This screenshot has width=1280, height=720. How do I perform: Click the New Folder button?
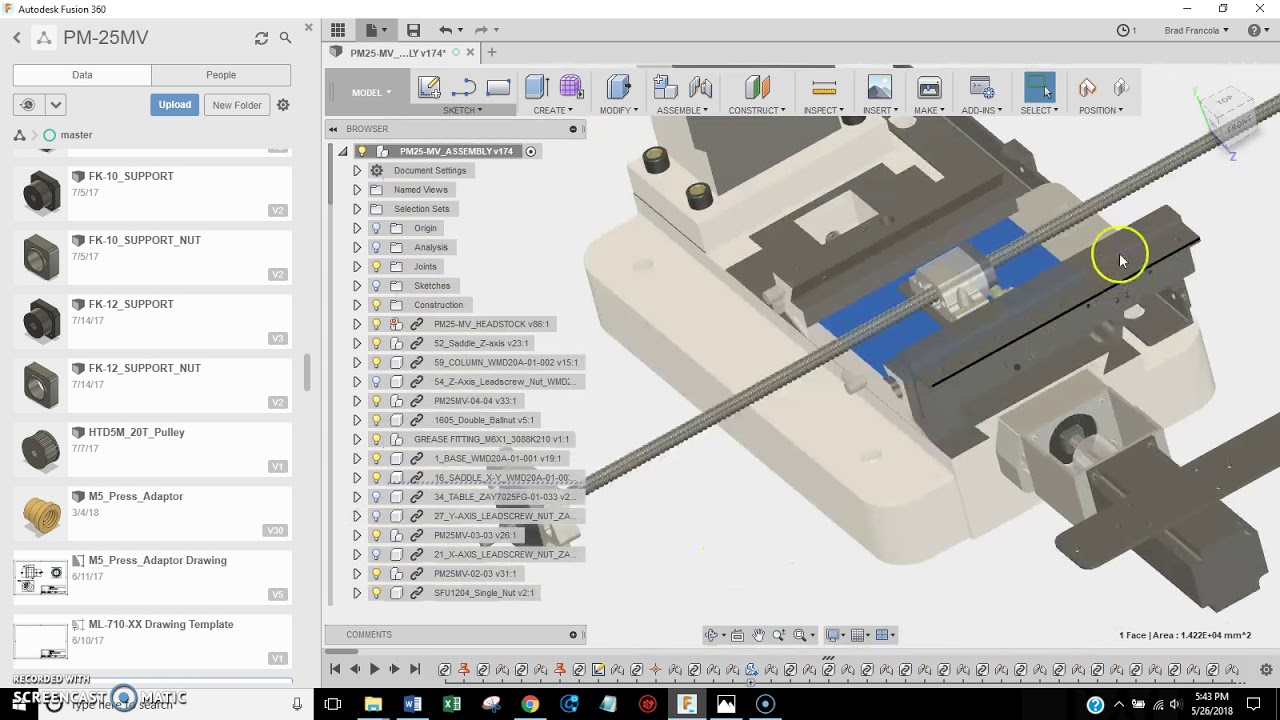coord(237,105)
